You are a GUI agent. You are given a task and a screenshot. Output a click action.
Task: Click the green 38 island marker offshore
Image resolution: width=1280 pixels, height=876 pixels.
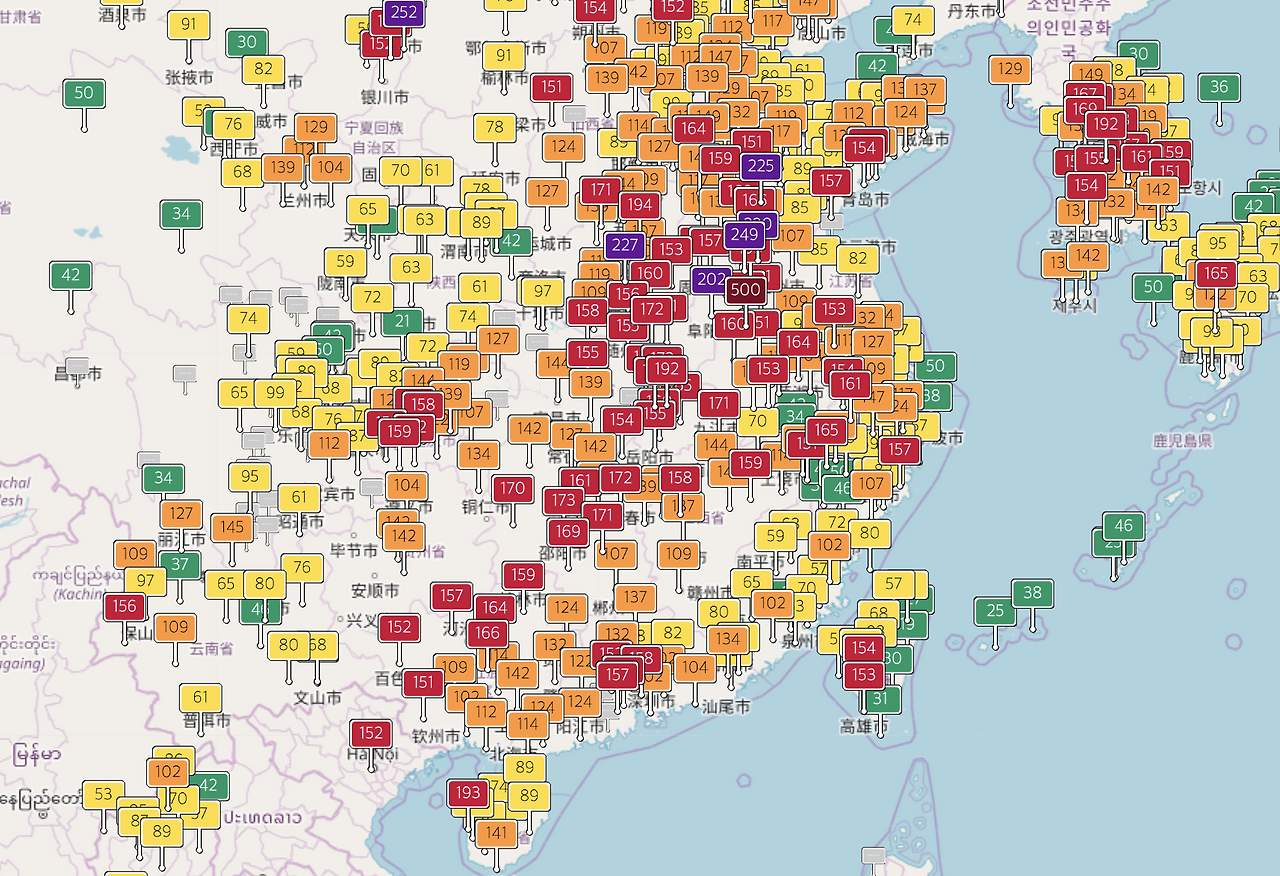coord(1033,592)
